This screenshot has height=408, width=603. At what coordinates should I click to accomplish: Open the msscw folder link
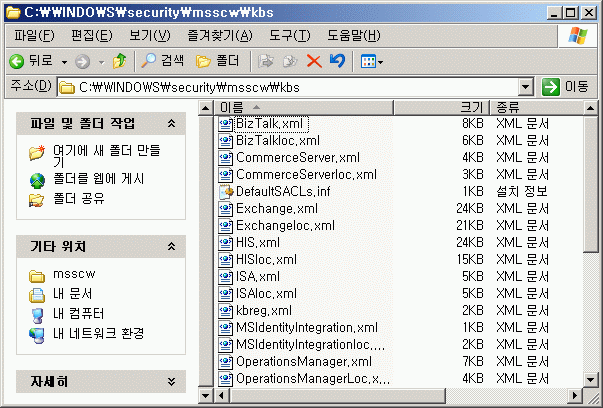pos(74,274)
